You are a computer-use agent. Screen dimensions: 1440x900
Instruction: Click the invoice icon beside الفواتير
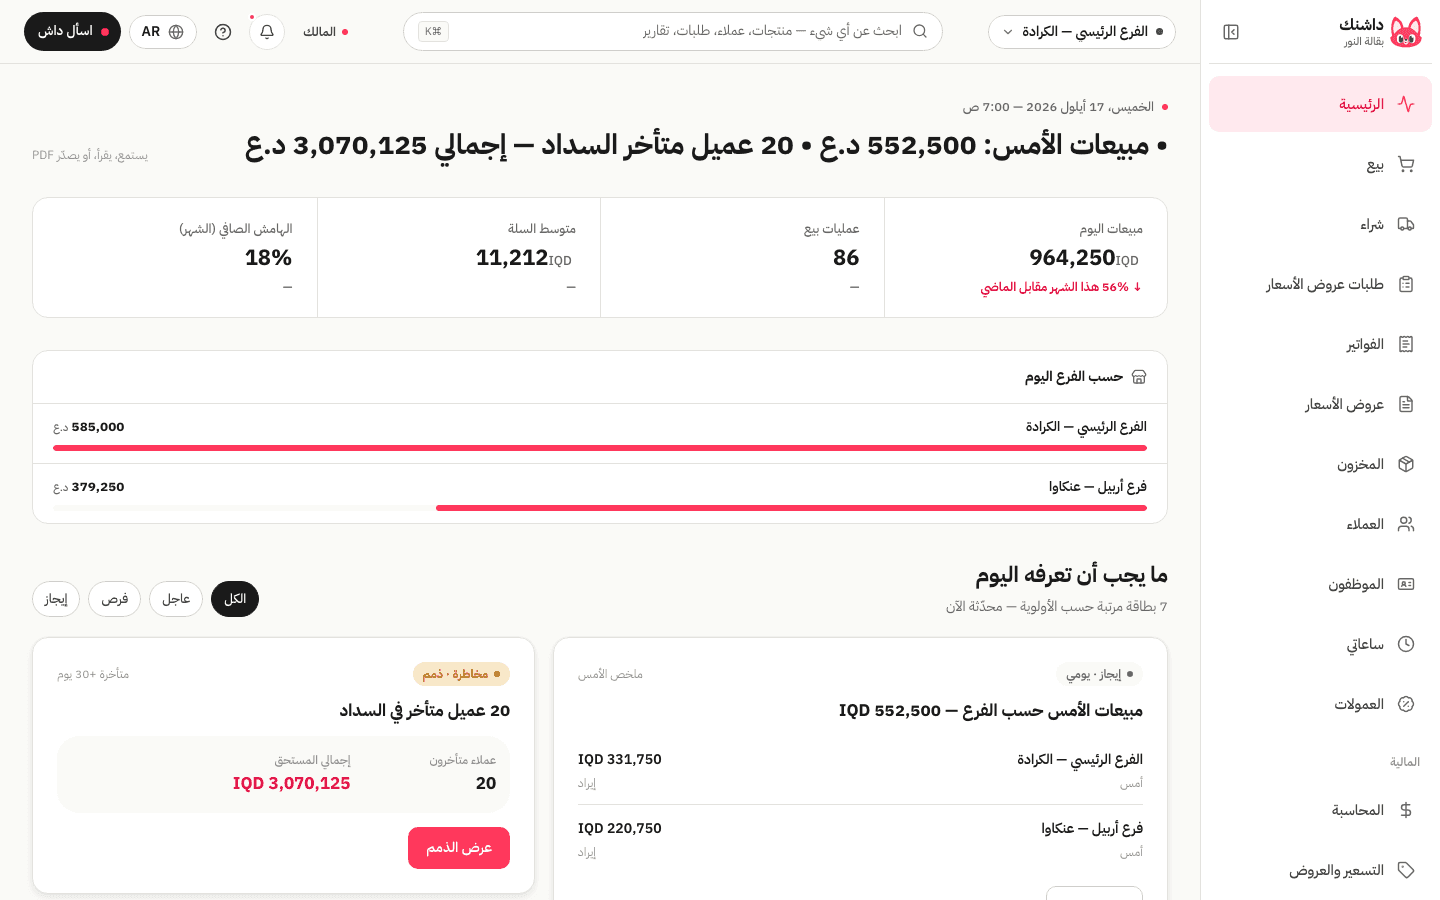pyautogui.click(x=1406, y=344)
